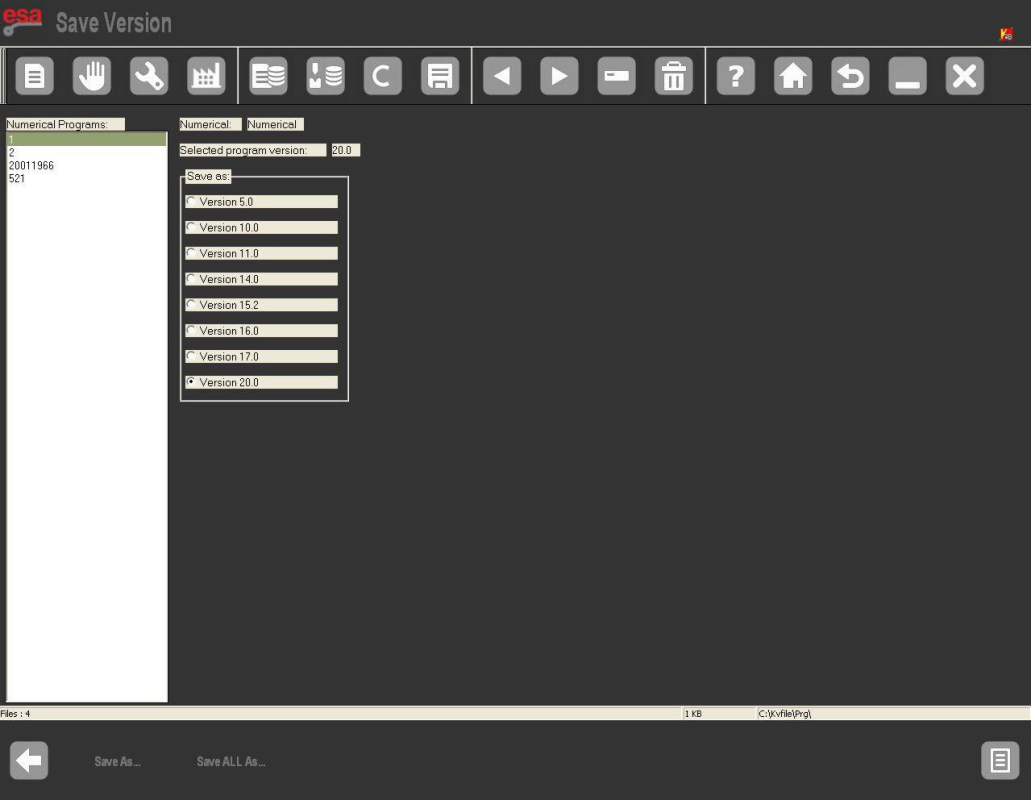The height and width of the screenshot is (800, 1031).
Task: Click the back arrow at bottom left
Action: [x=29, y=761]
